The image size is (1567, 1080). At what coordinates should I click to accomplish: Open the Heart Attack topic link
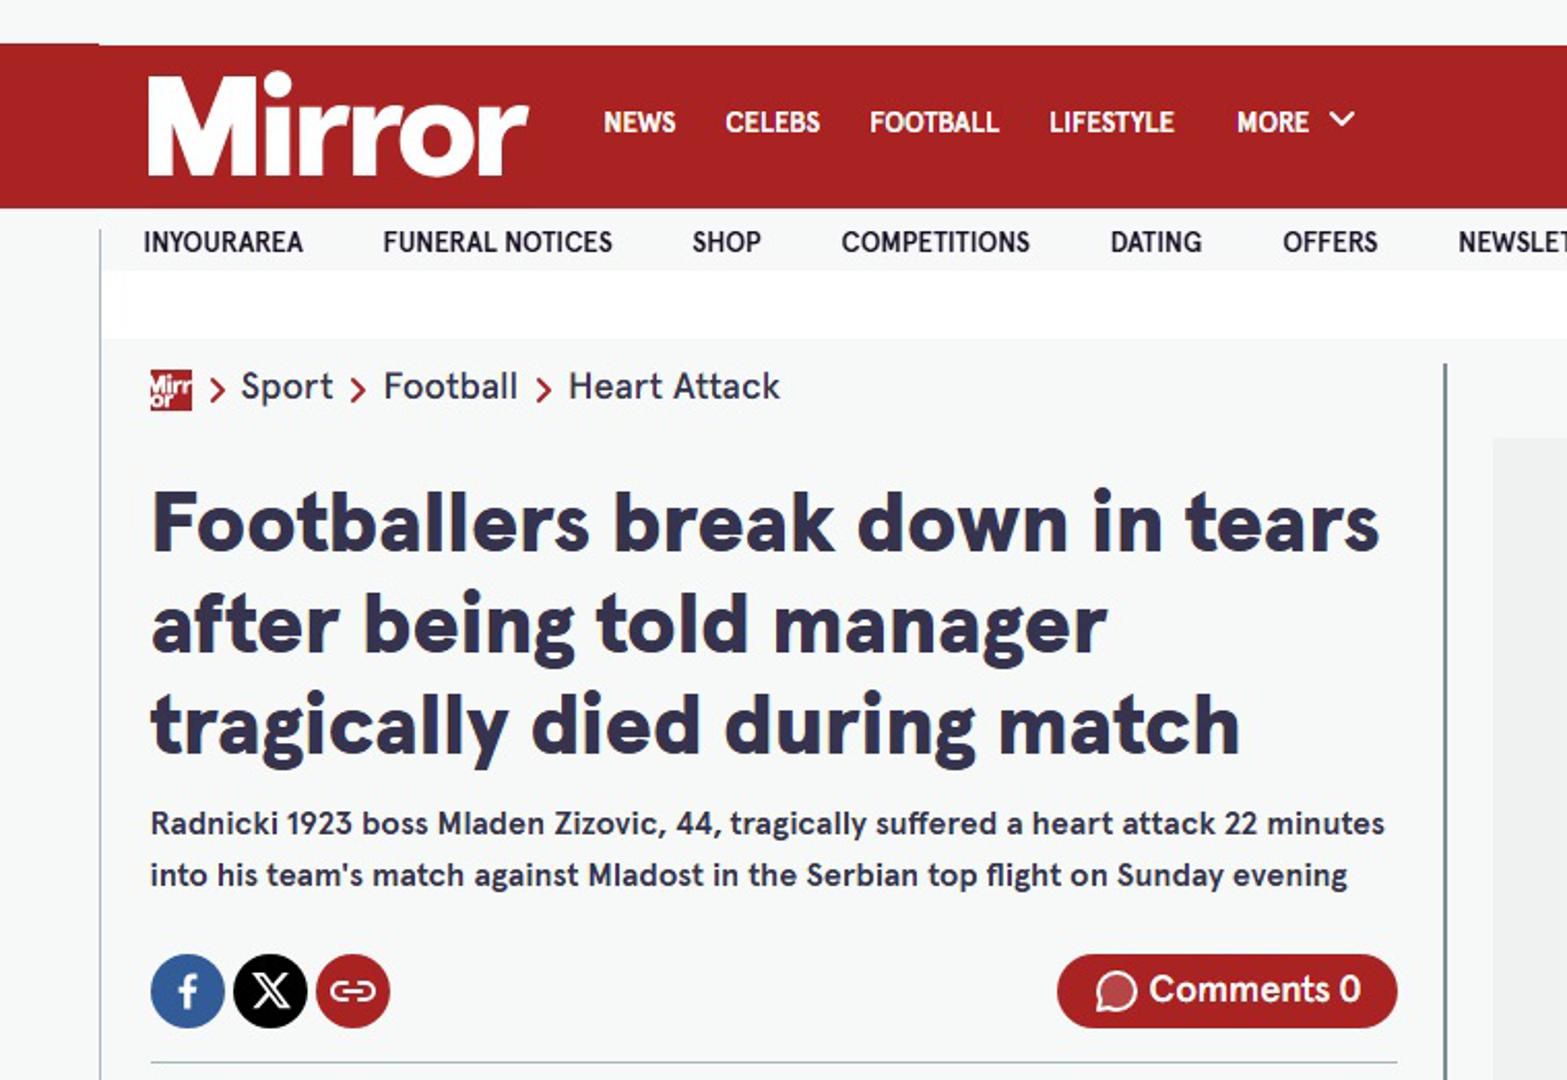(674, 387)
